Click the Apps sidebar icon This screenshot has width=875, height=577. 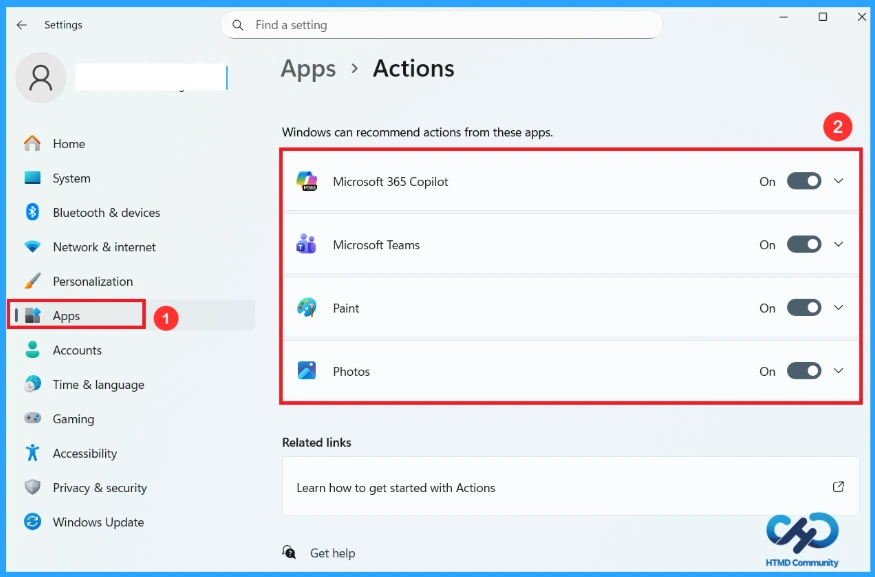coord(33,315)
